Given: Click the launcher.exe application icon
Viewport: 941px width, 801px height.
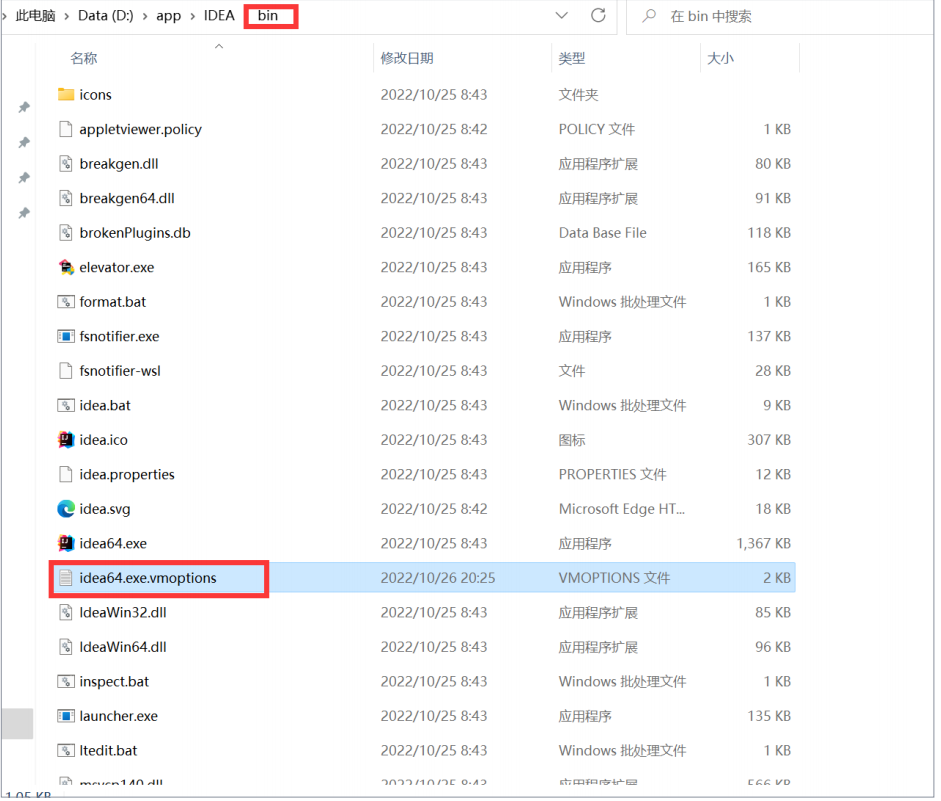Looking at the screenshot, I should (x=65, y=716).
